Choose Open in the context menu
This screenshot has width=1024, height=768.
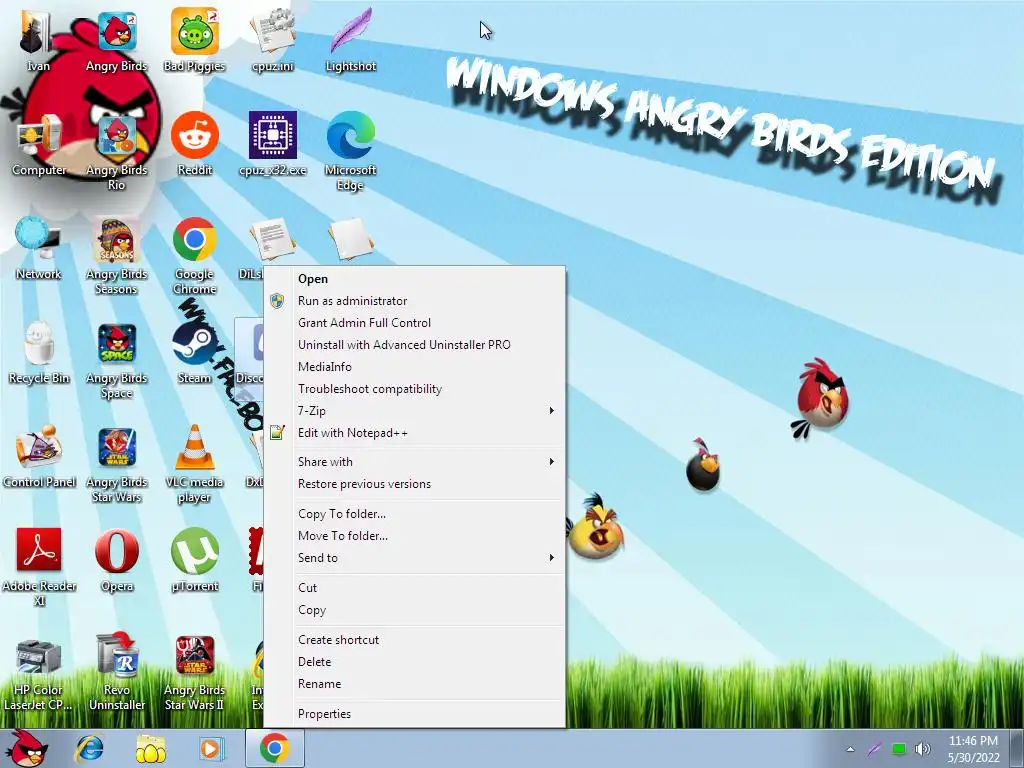point(415,279)
